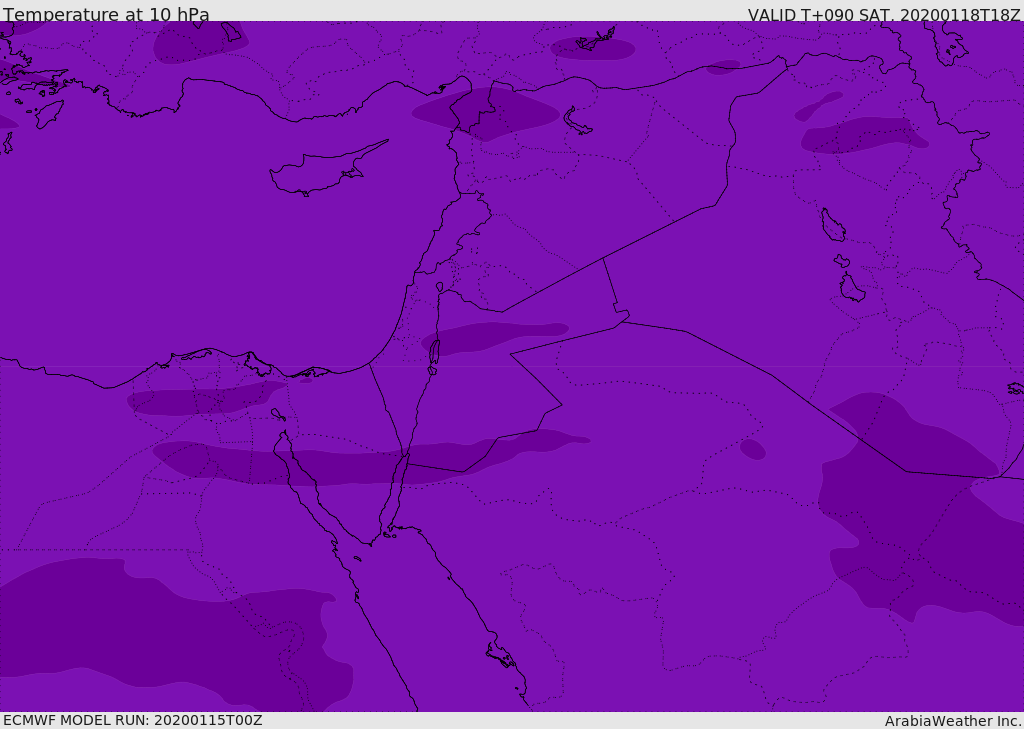Click the ArabiaWeather Inc. credit

tap(953, 721)
